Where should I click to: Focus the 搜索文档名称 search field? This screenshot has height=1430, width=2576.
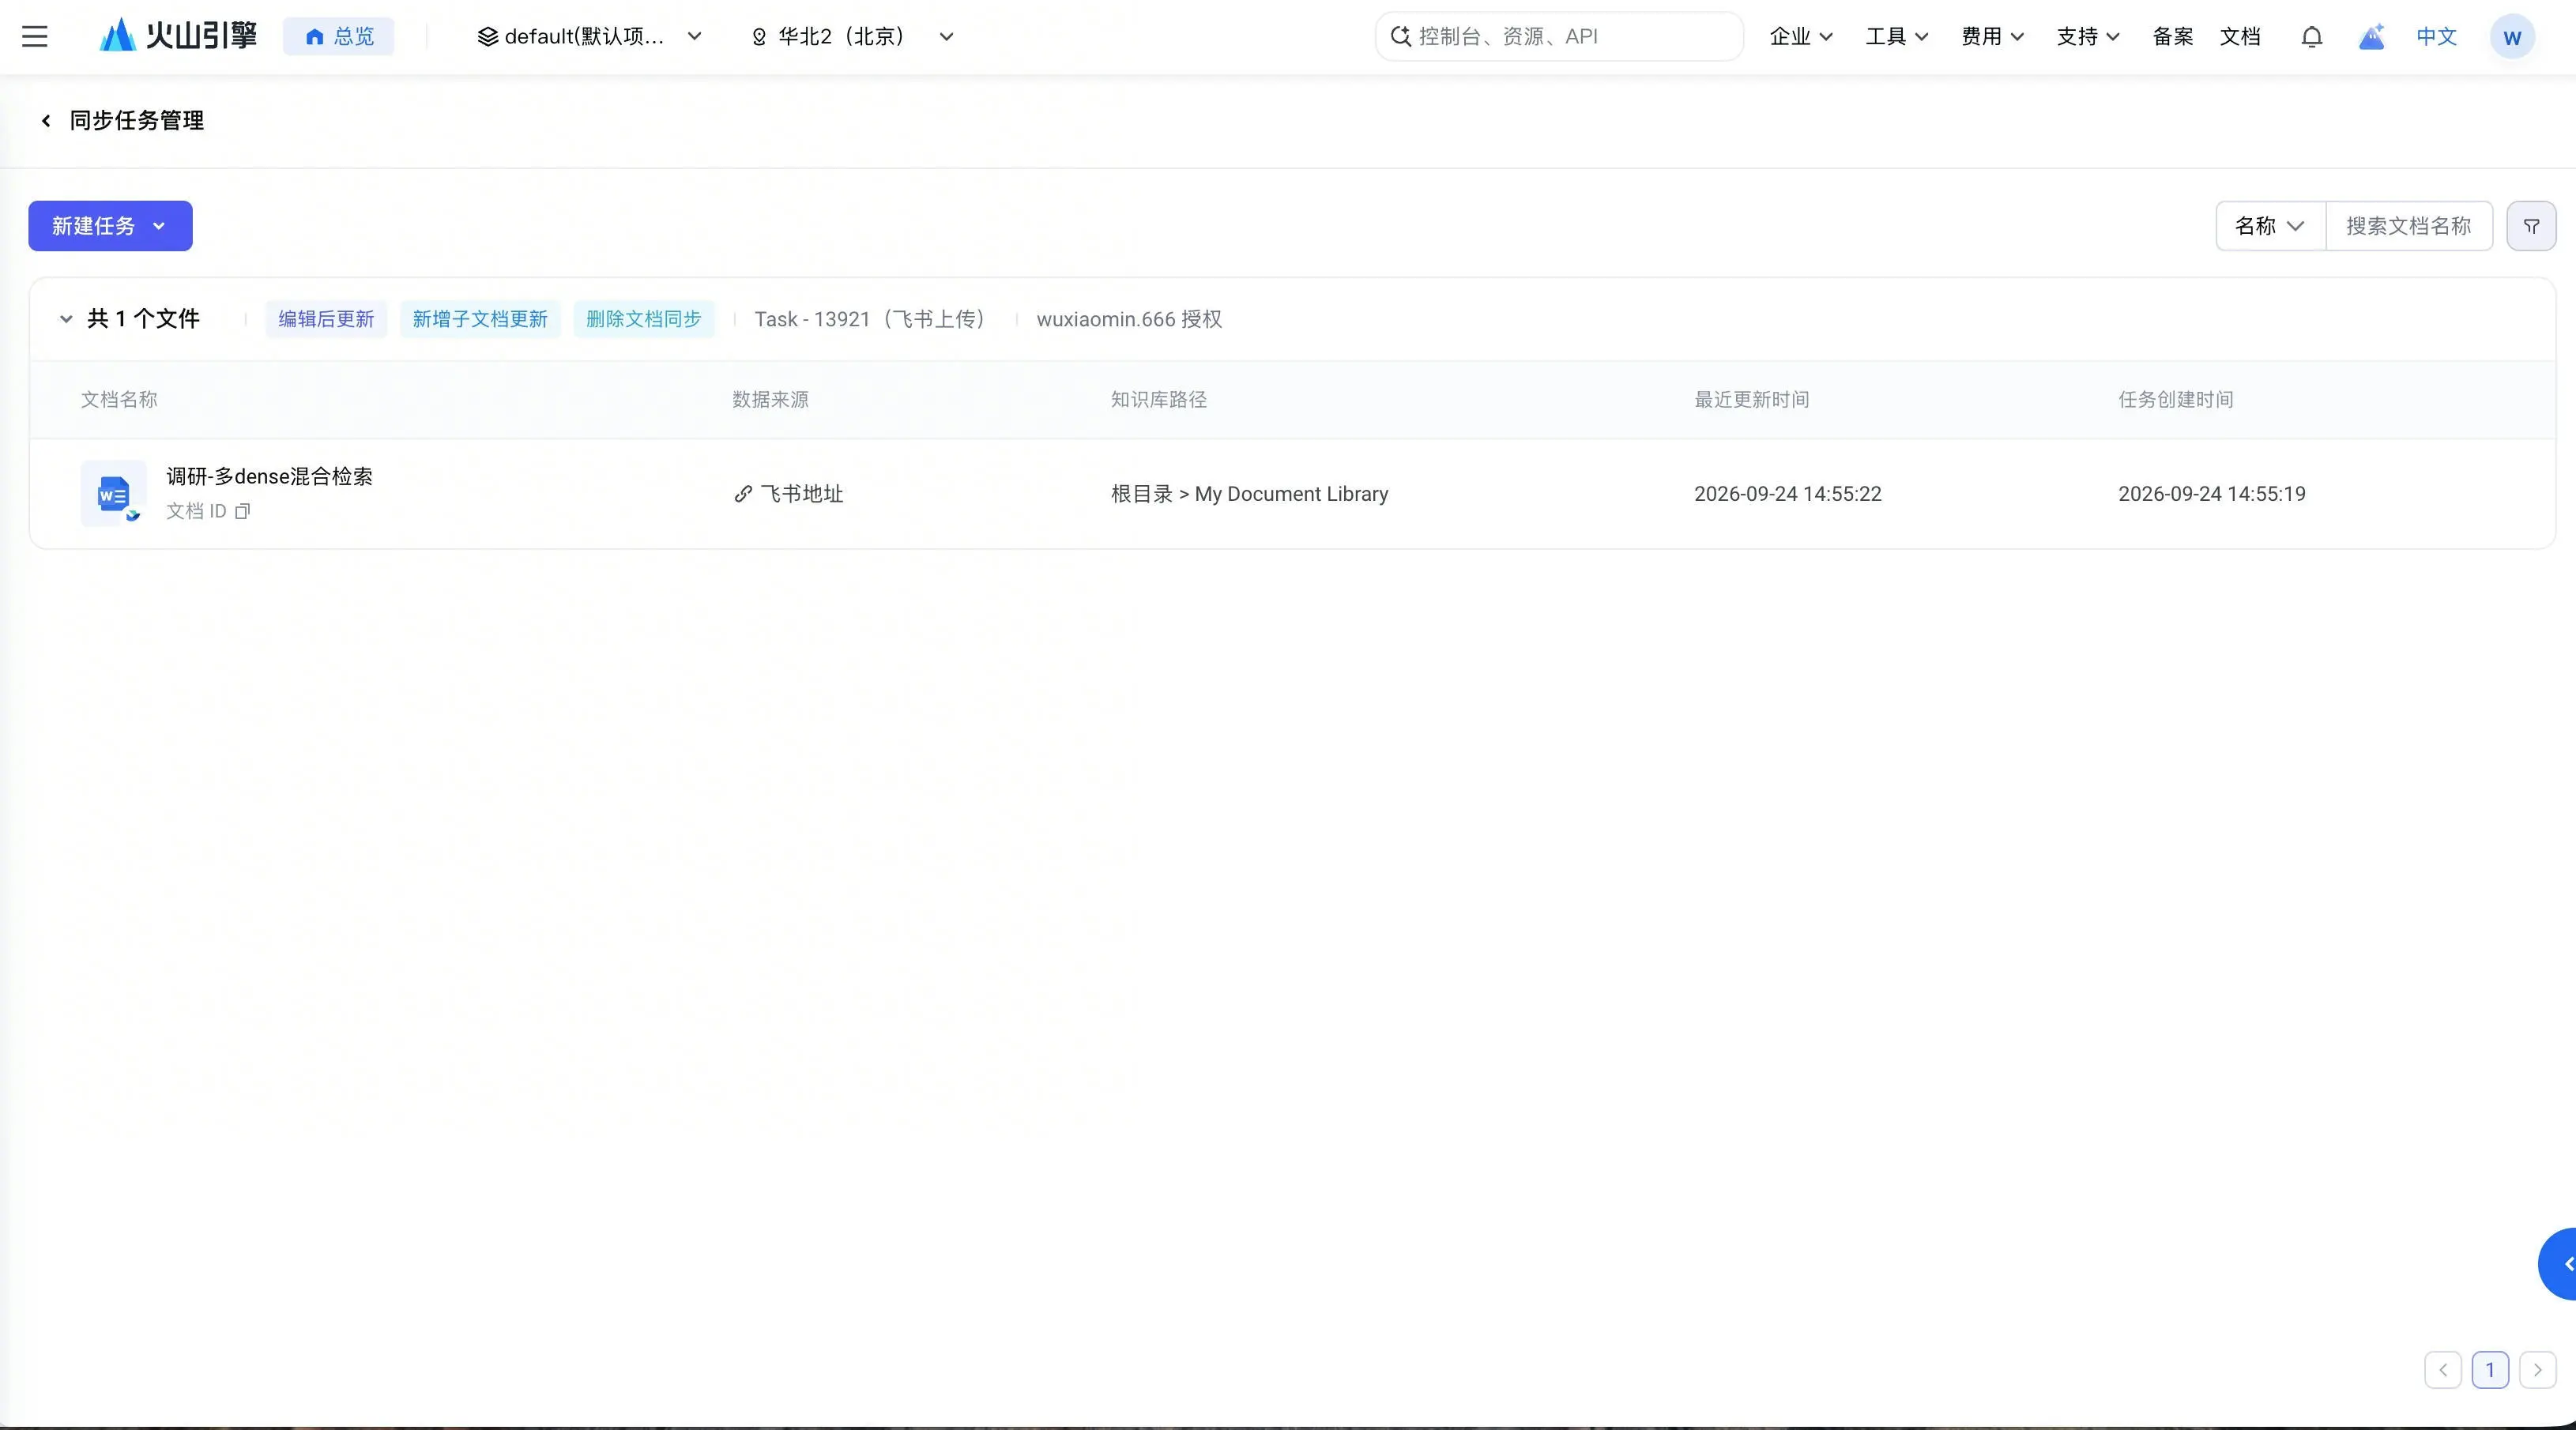(2408, 226)
